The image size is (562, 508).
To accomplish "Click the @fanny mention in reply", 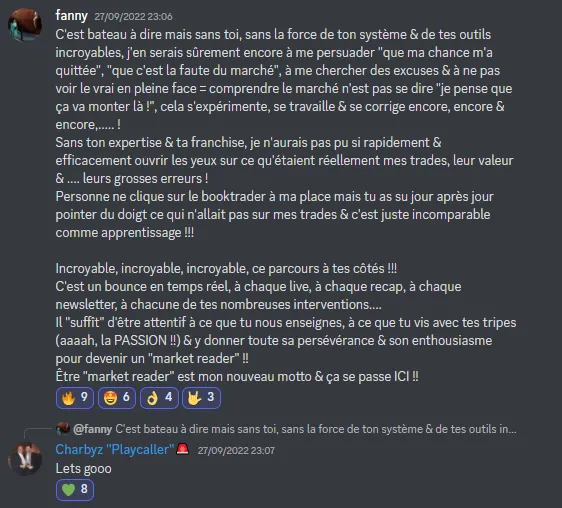I will (x=92, y=429).
